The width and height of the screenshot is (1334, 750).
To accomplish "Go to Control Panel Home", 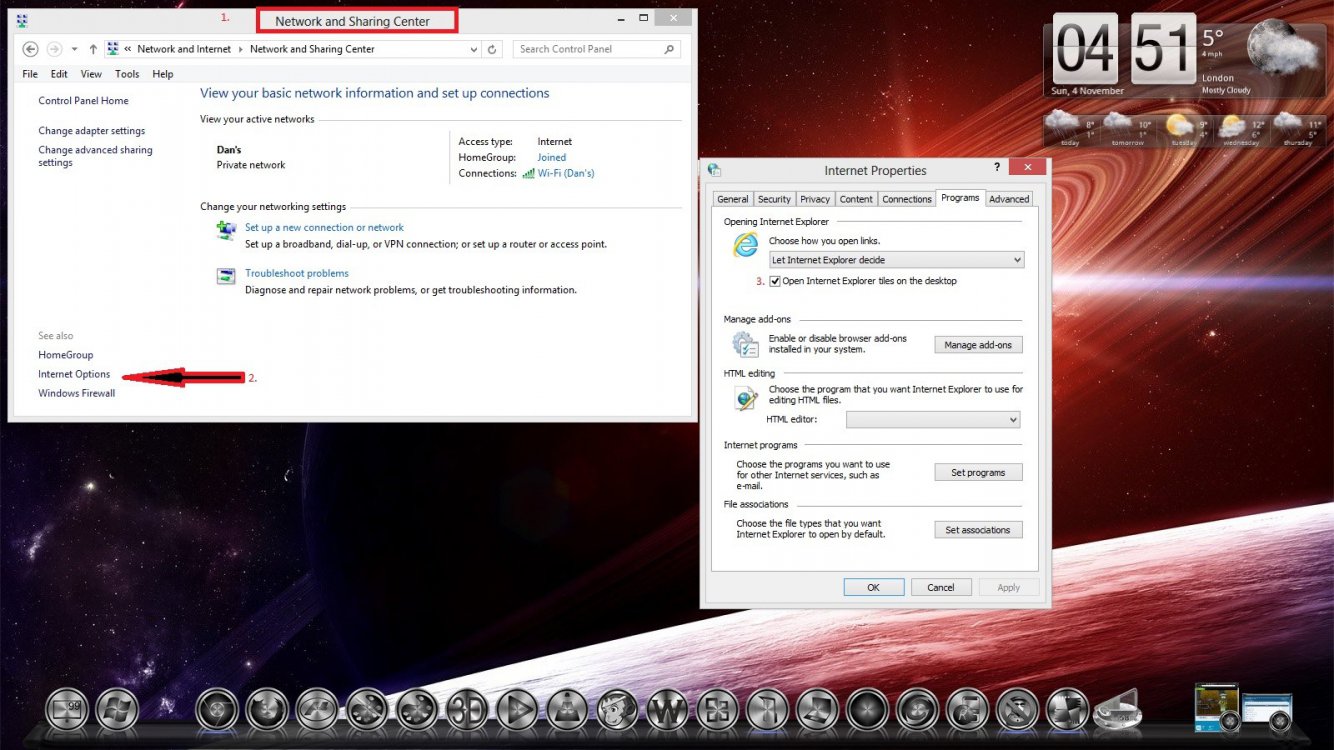I will pyautogui.click(x=83, y=101).
